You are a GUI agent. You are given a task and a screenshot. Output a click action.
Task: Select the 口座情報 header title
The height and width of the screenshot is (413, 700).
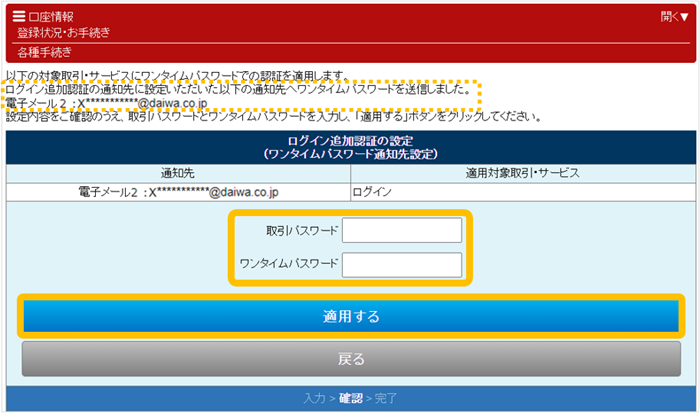(x=51, y=17)
